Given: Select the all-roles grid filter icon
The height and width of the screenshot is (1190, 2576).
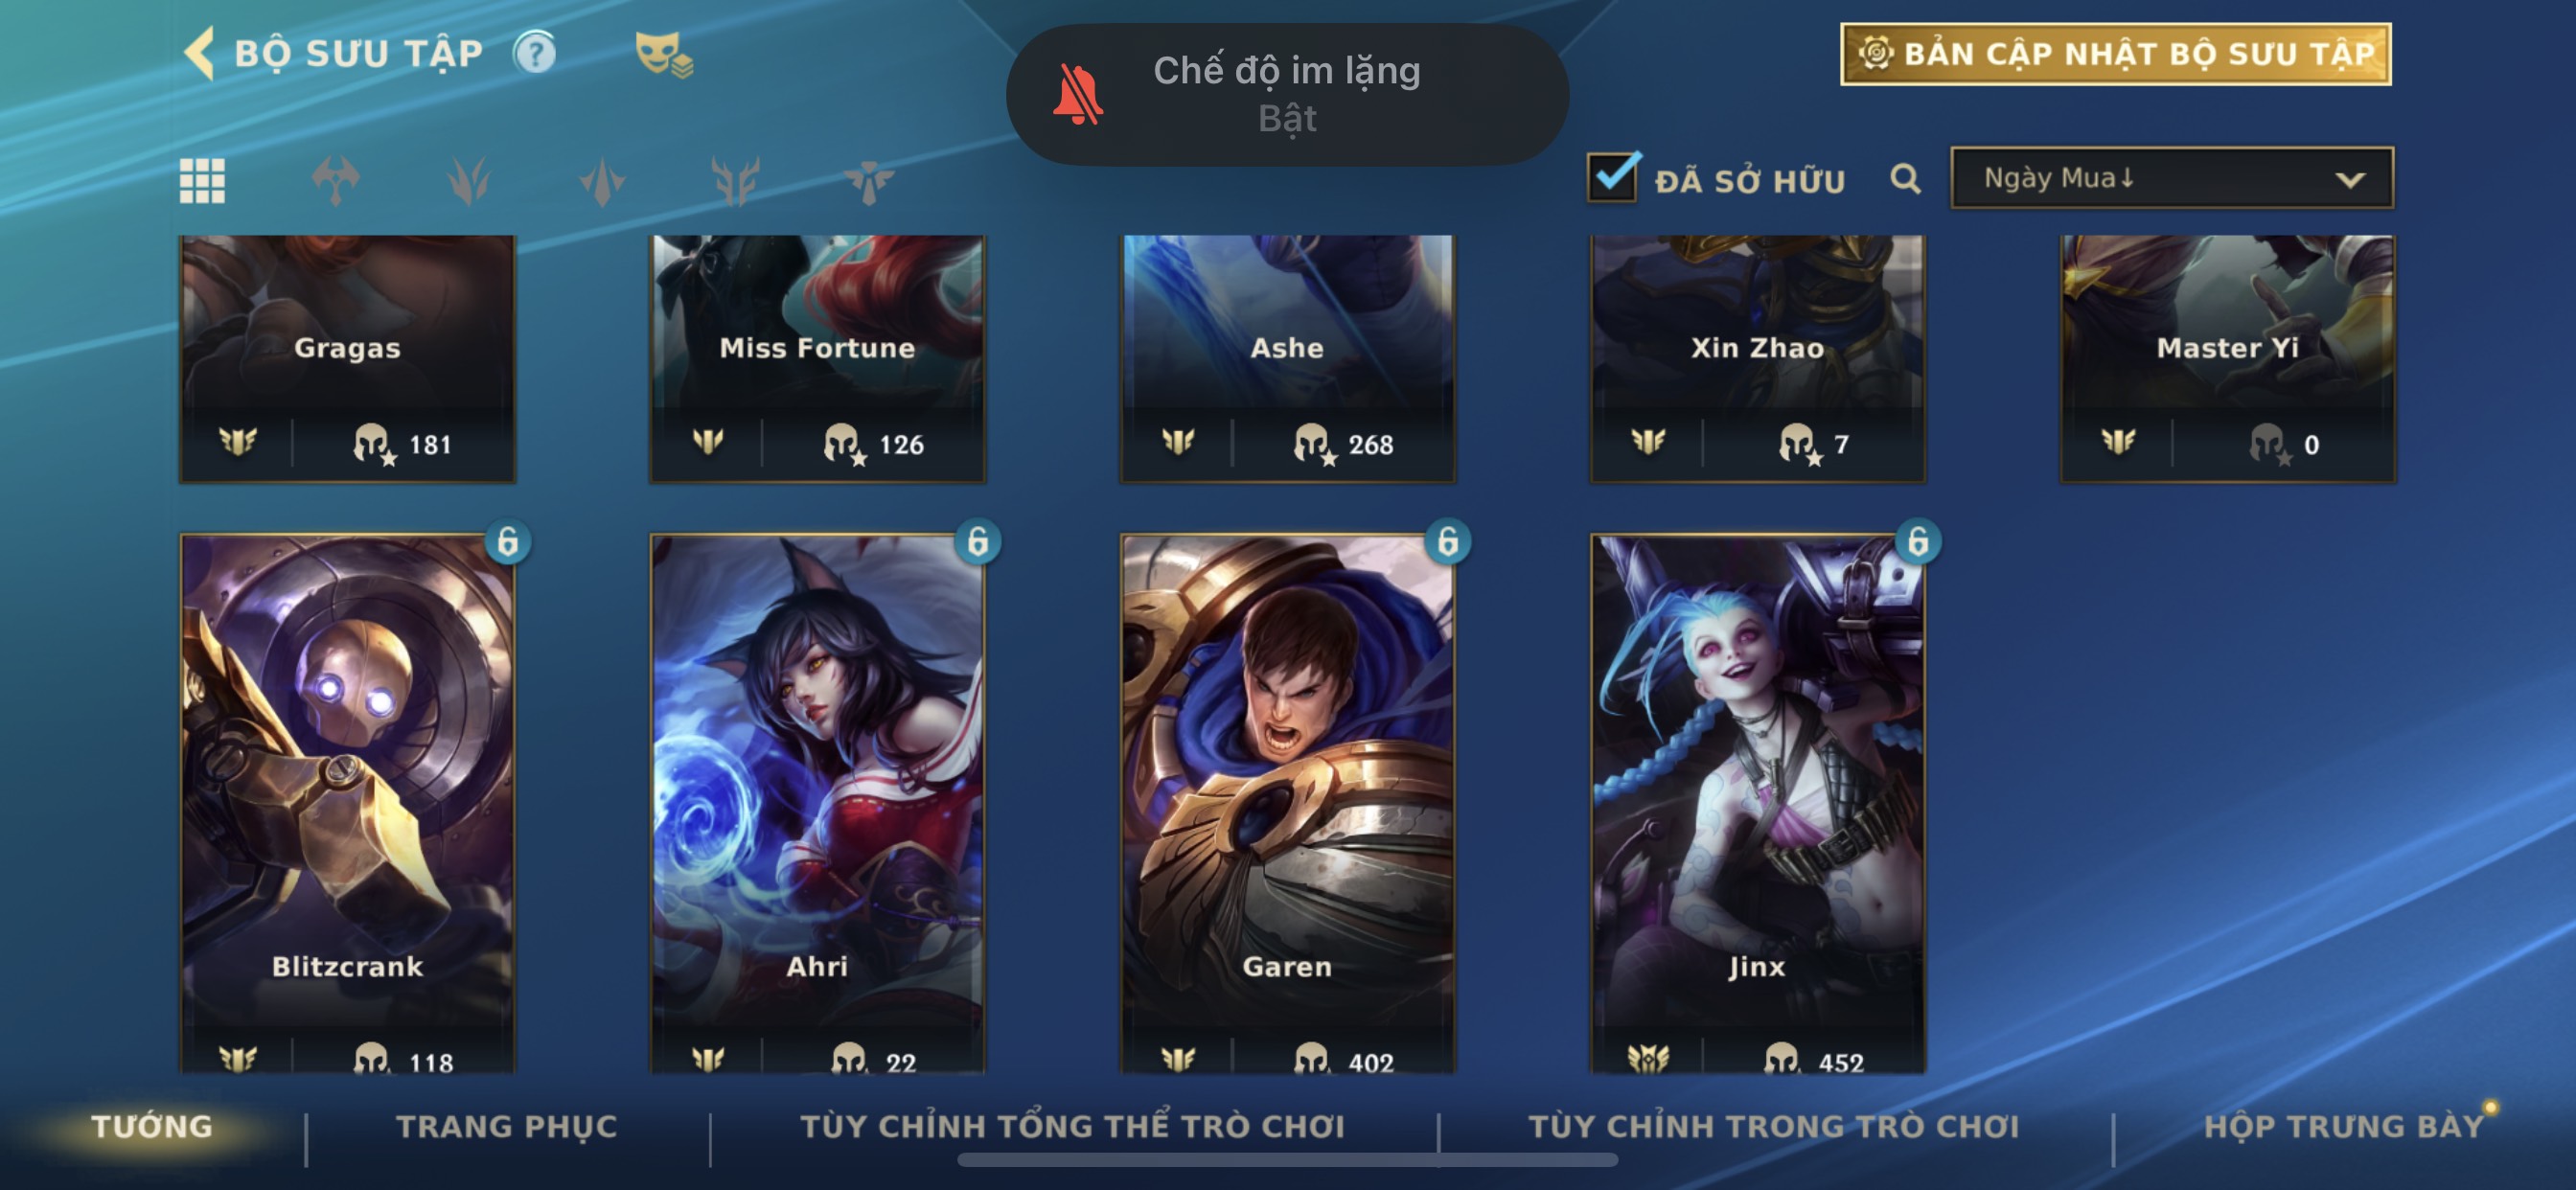Looking at the screenshot, I should tap(202, 181).
